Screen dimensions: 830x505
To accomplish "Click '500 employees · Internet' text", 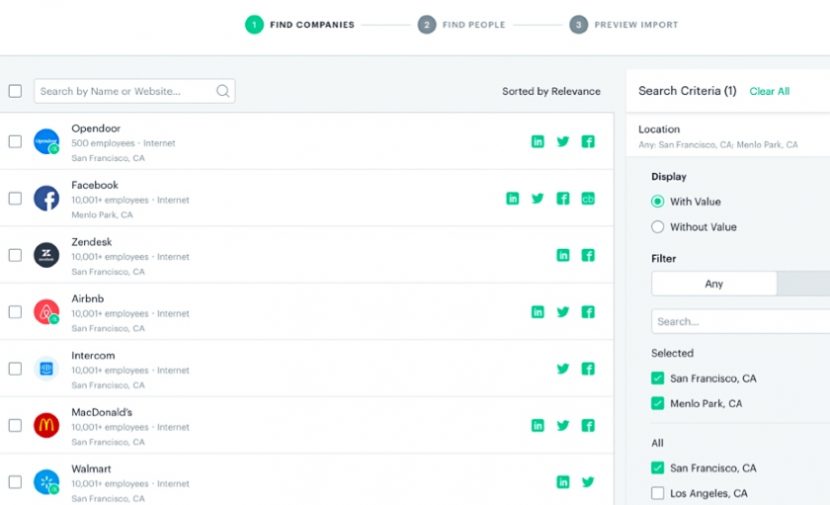I will tap(123, 143).
